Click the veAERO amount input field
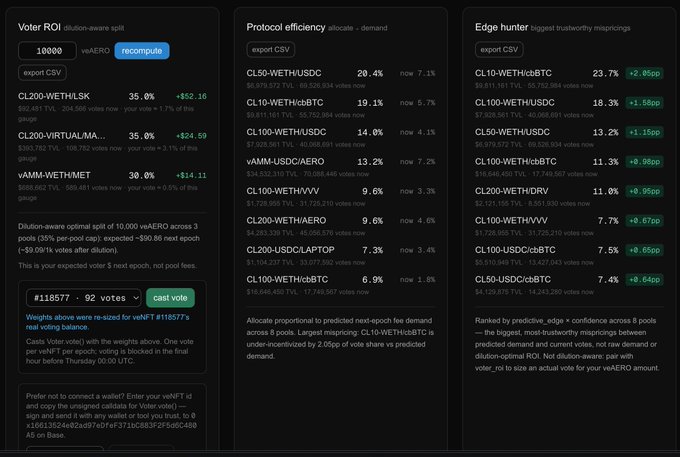Image resolution: width=680 pixels, height=457 pixels. pos(47,51)
